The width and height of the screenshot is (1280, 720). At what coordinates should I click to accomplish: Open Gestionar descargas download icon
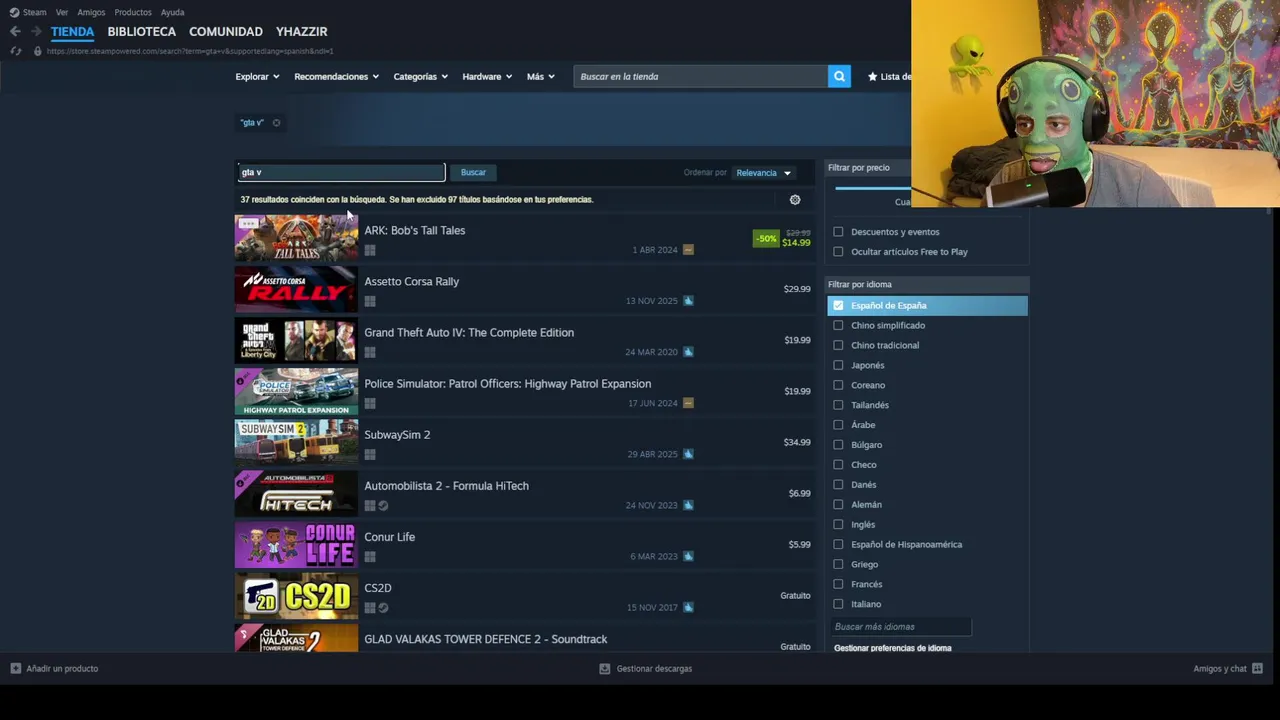pos(605,668)
